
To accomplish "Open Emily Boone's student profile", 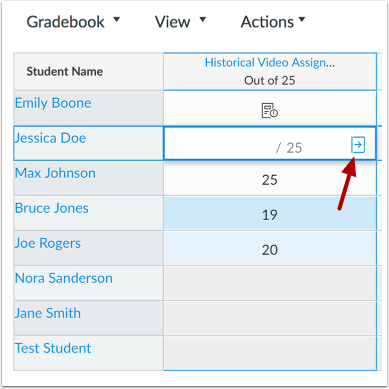I will point(53,103).
